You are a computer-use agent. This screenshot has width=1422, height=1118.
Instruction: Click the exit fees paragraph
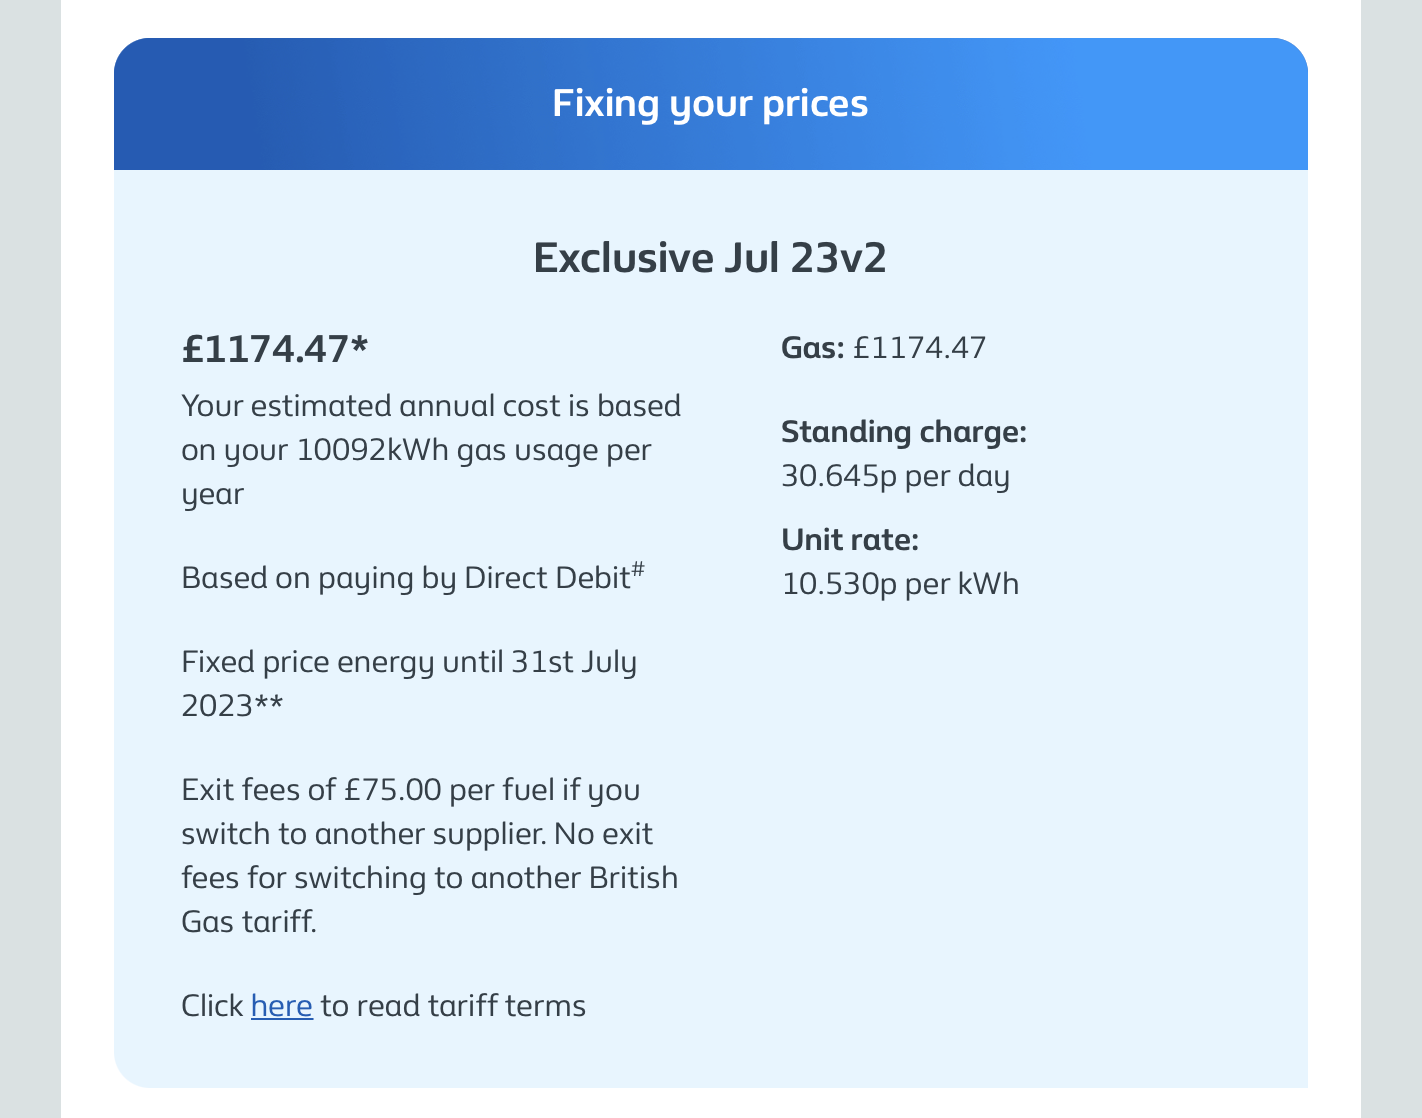click(x=428, y=855)
